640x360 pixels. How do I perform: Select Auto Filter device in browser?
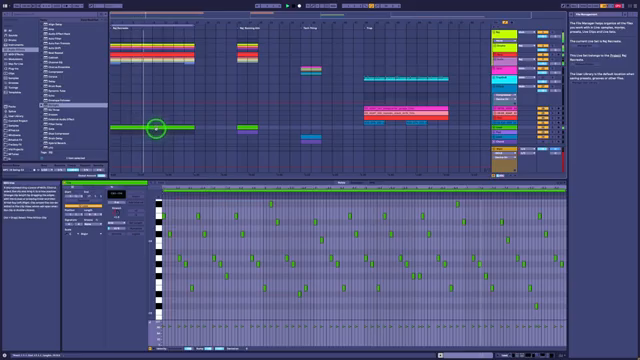point(55,39)
